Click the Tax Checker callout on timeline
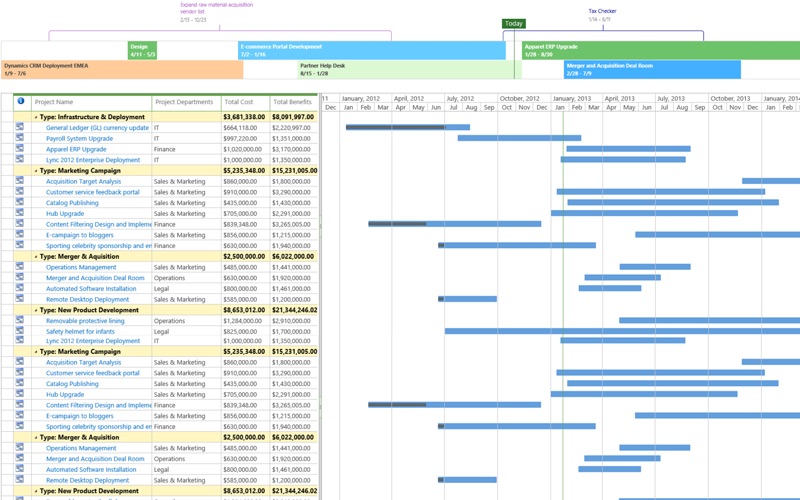 click(x=601, y=12)
